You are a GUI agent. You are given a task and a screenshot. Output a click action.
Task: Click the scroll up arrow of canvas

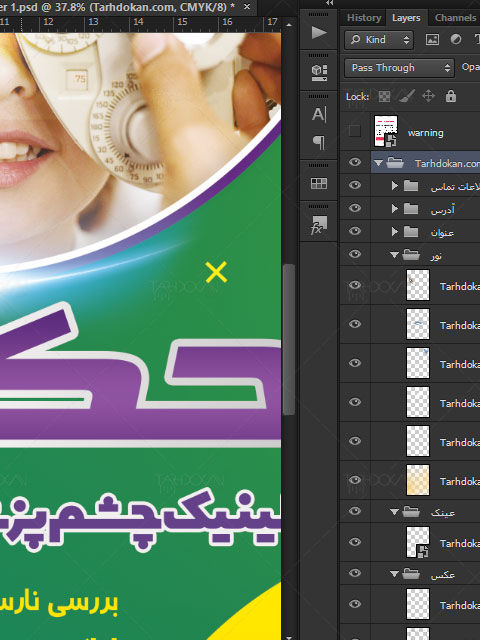coord(289,25)
